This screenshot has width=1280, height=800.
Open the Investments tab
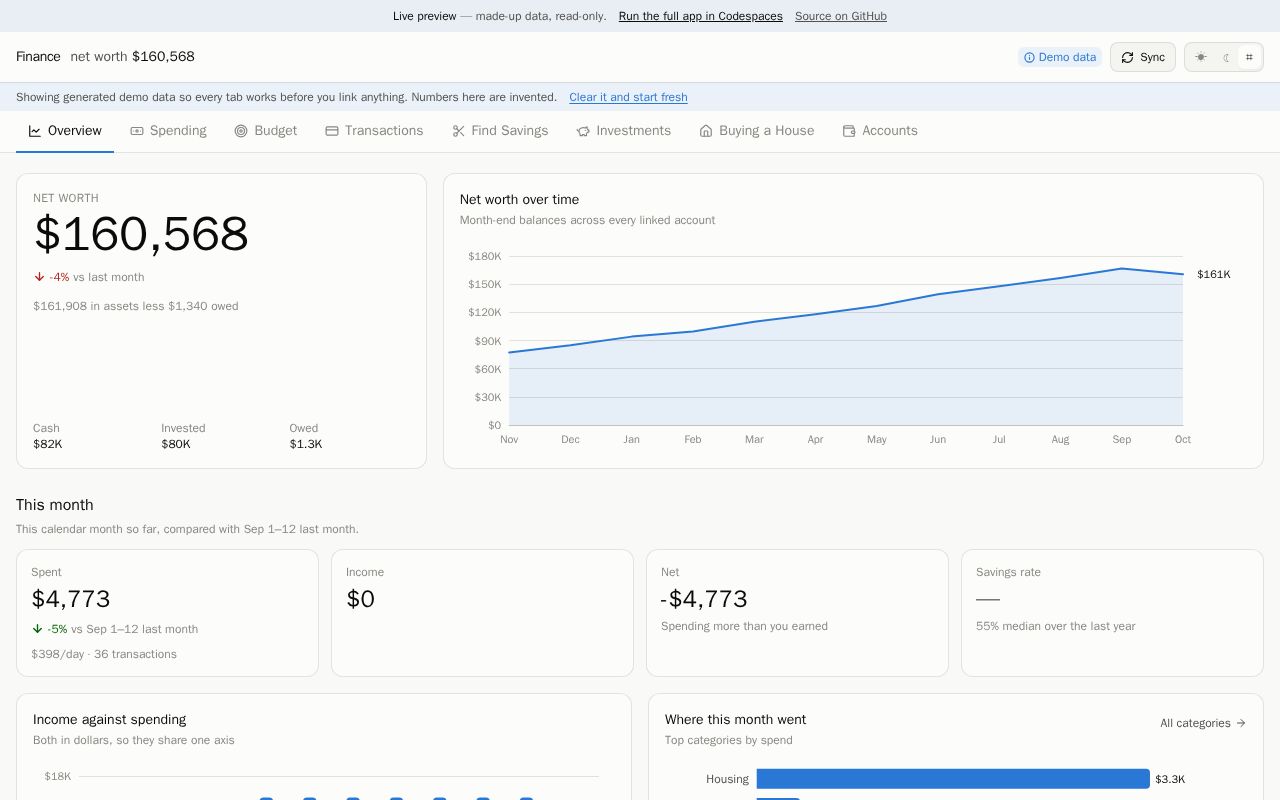pos(624,131)
